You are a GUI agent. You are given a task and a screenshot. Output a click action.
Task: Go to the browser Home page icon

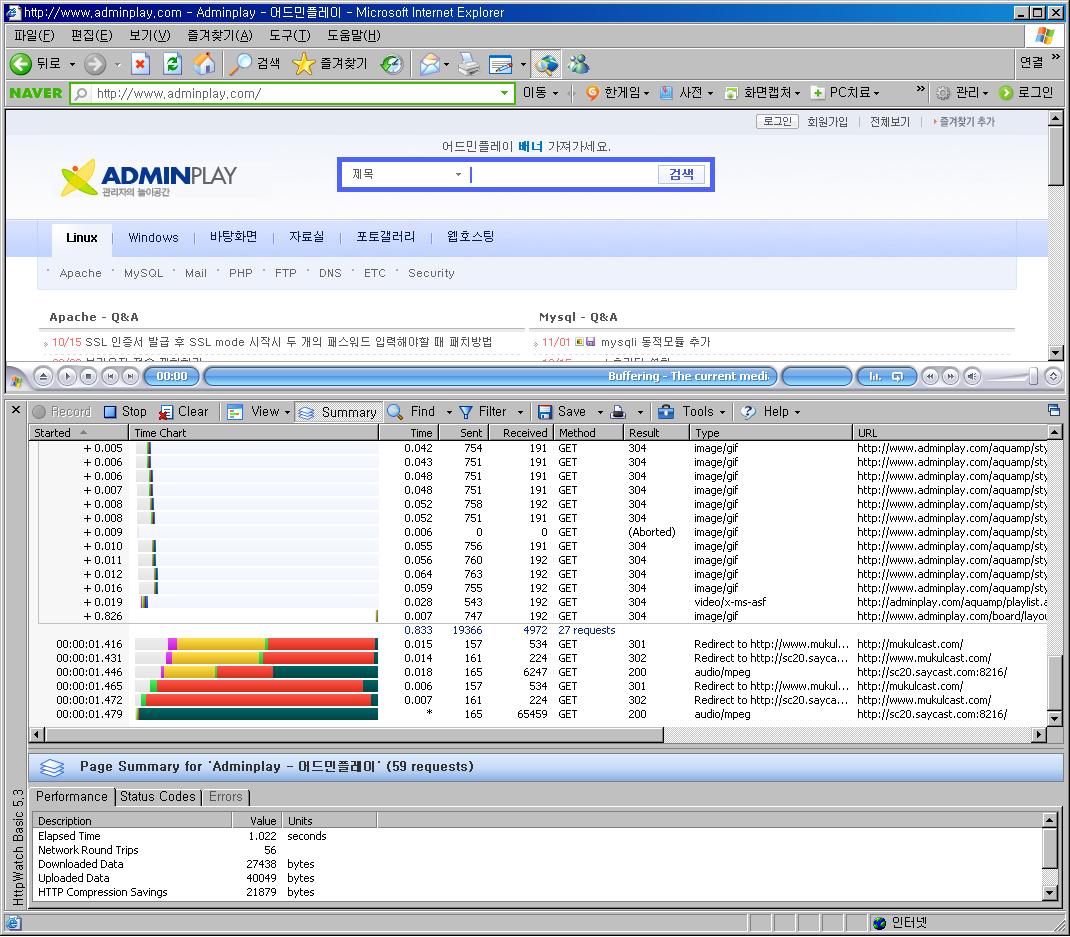click(x=204, y=64)
